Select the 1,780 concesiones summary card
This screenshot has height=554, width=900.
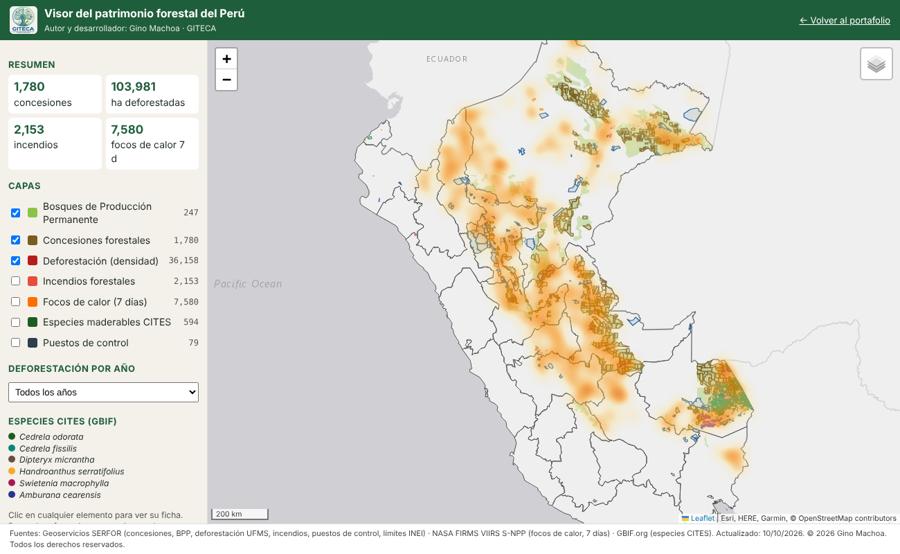(55, 94)
